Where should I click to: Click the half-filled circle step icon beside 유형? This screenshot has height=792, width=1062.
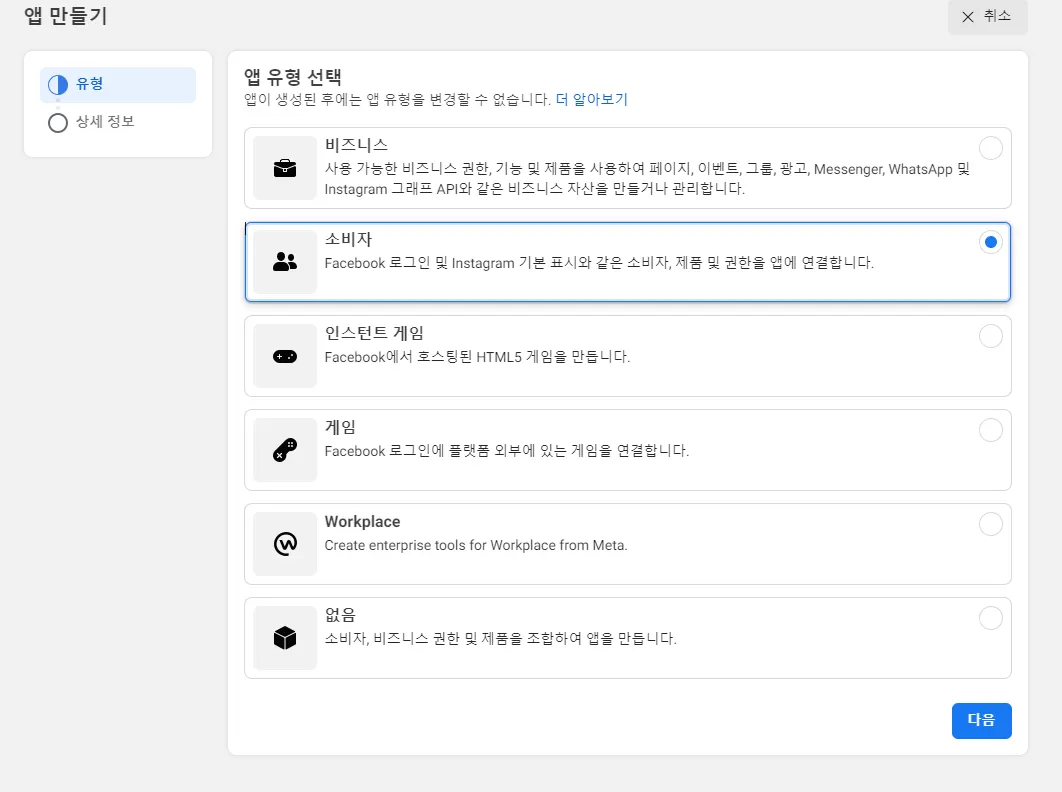pyautogui.click(x=58, y=85)
